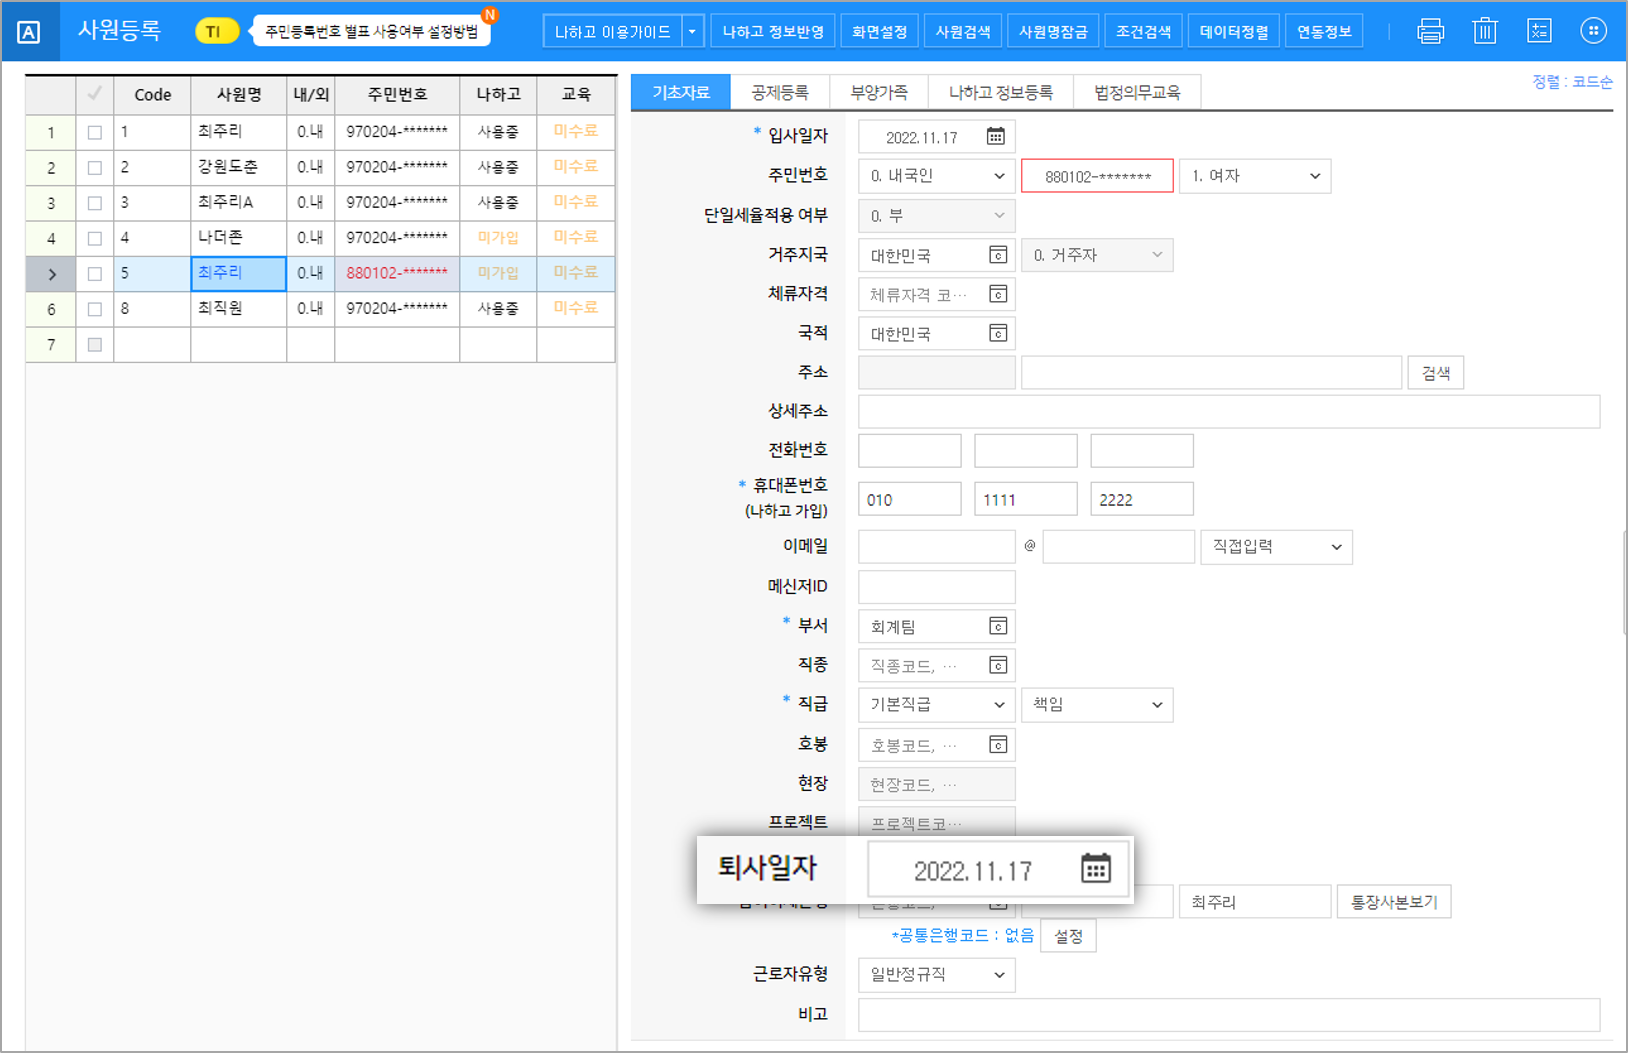Click the 비고 remarks input field
1628x1053 pixels.
pos(1229,1015)
